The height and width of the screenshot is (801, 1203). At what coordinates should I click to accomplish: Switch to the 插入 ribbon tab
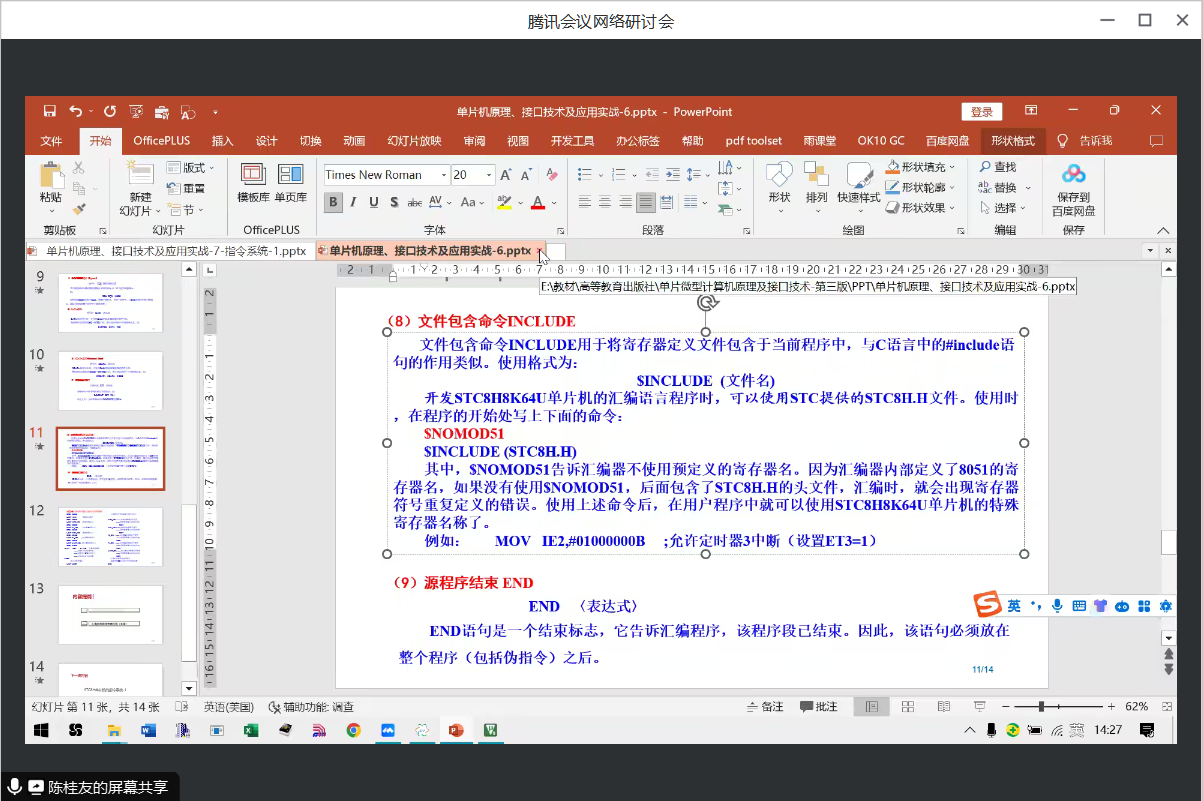(x=222, y=141)
